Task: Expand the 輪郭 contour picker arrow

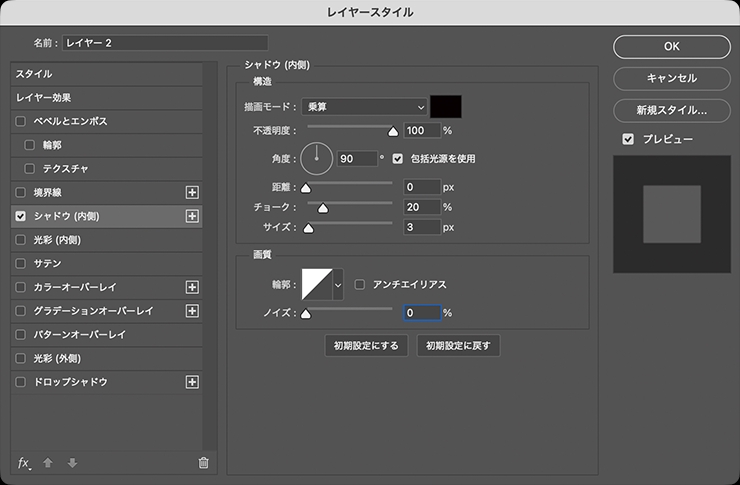Action: tap(337, 285)
